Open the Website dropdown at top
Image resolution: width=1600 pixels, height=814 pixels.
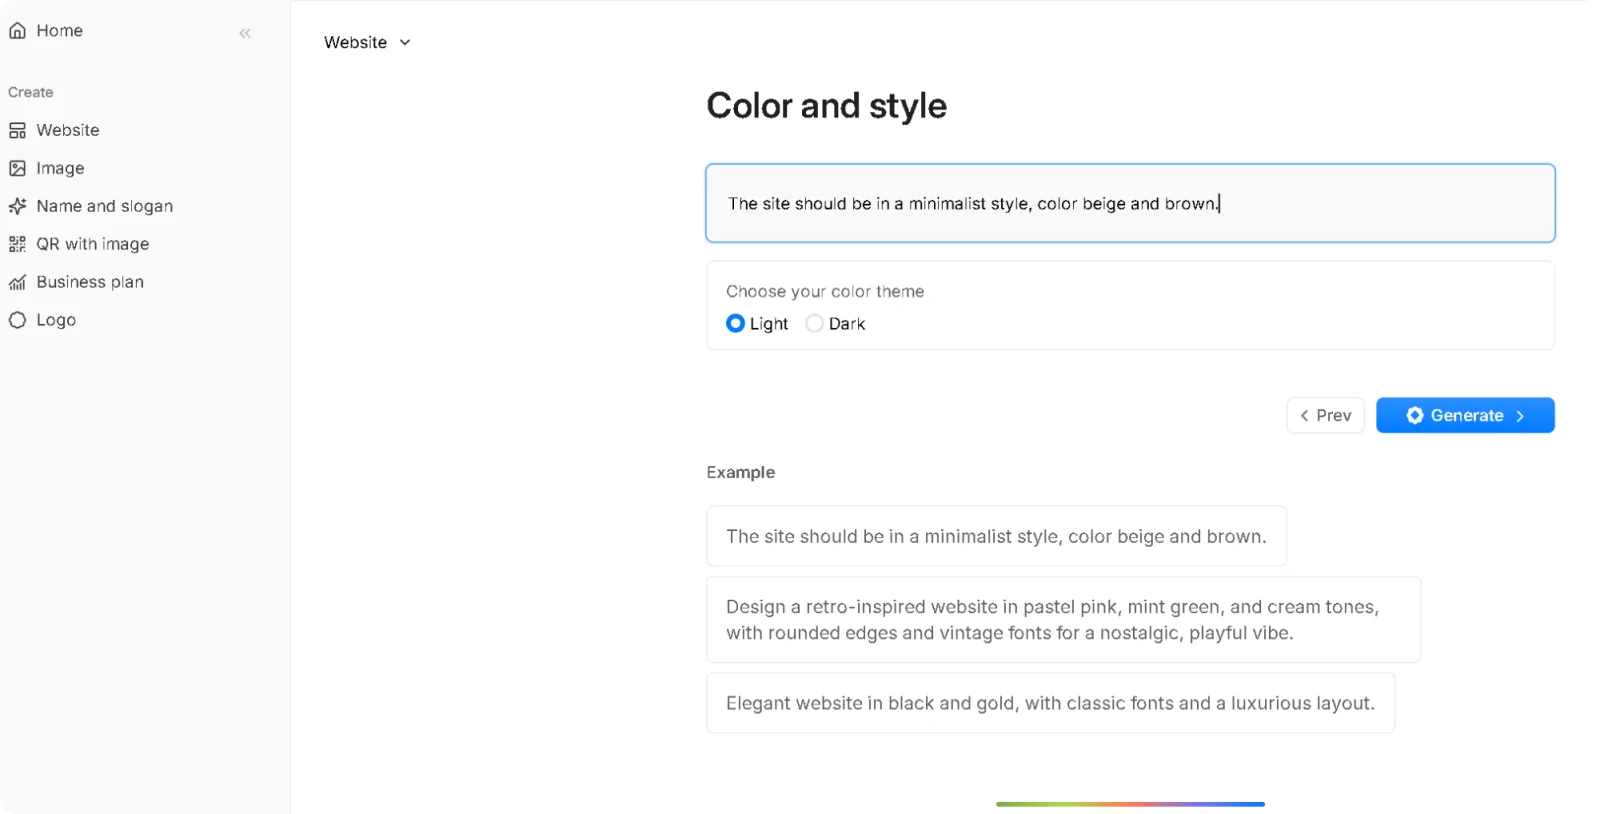356,42
